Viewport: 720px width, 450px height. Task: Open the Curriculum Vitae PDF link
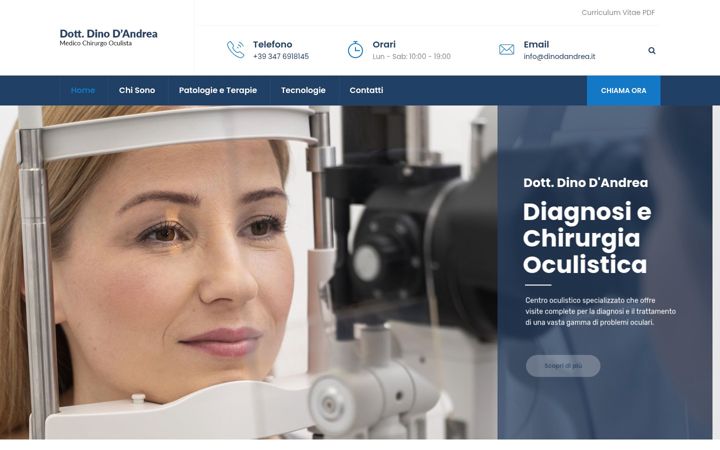(618, 12)
